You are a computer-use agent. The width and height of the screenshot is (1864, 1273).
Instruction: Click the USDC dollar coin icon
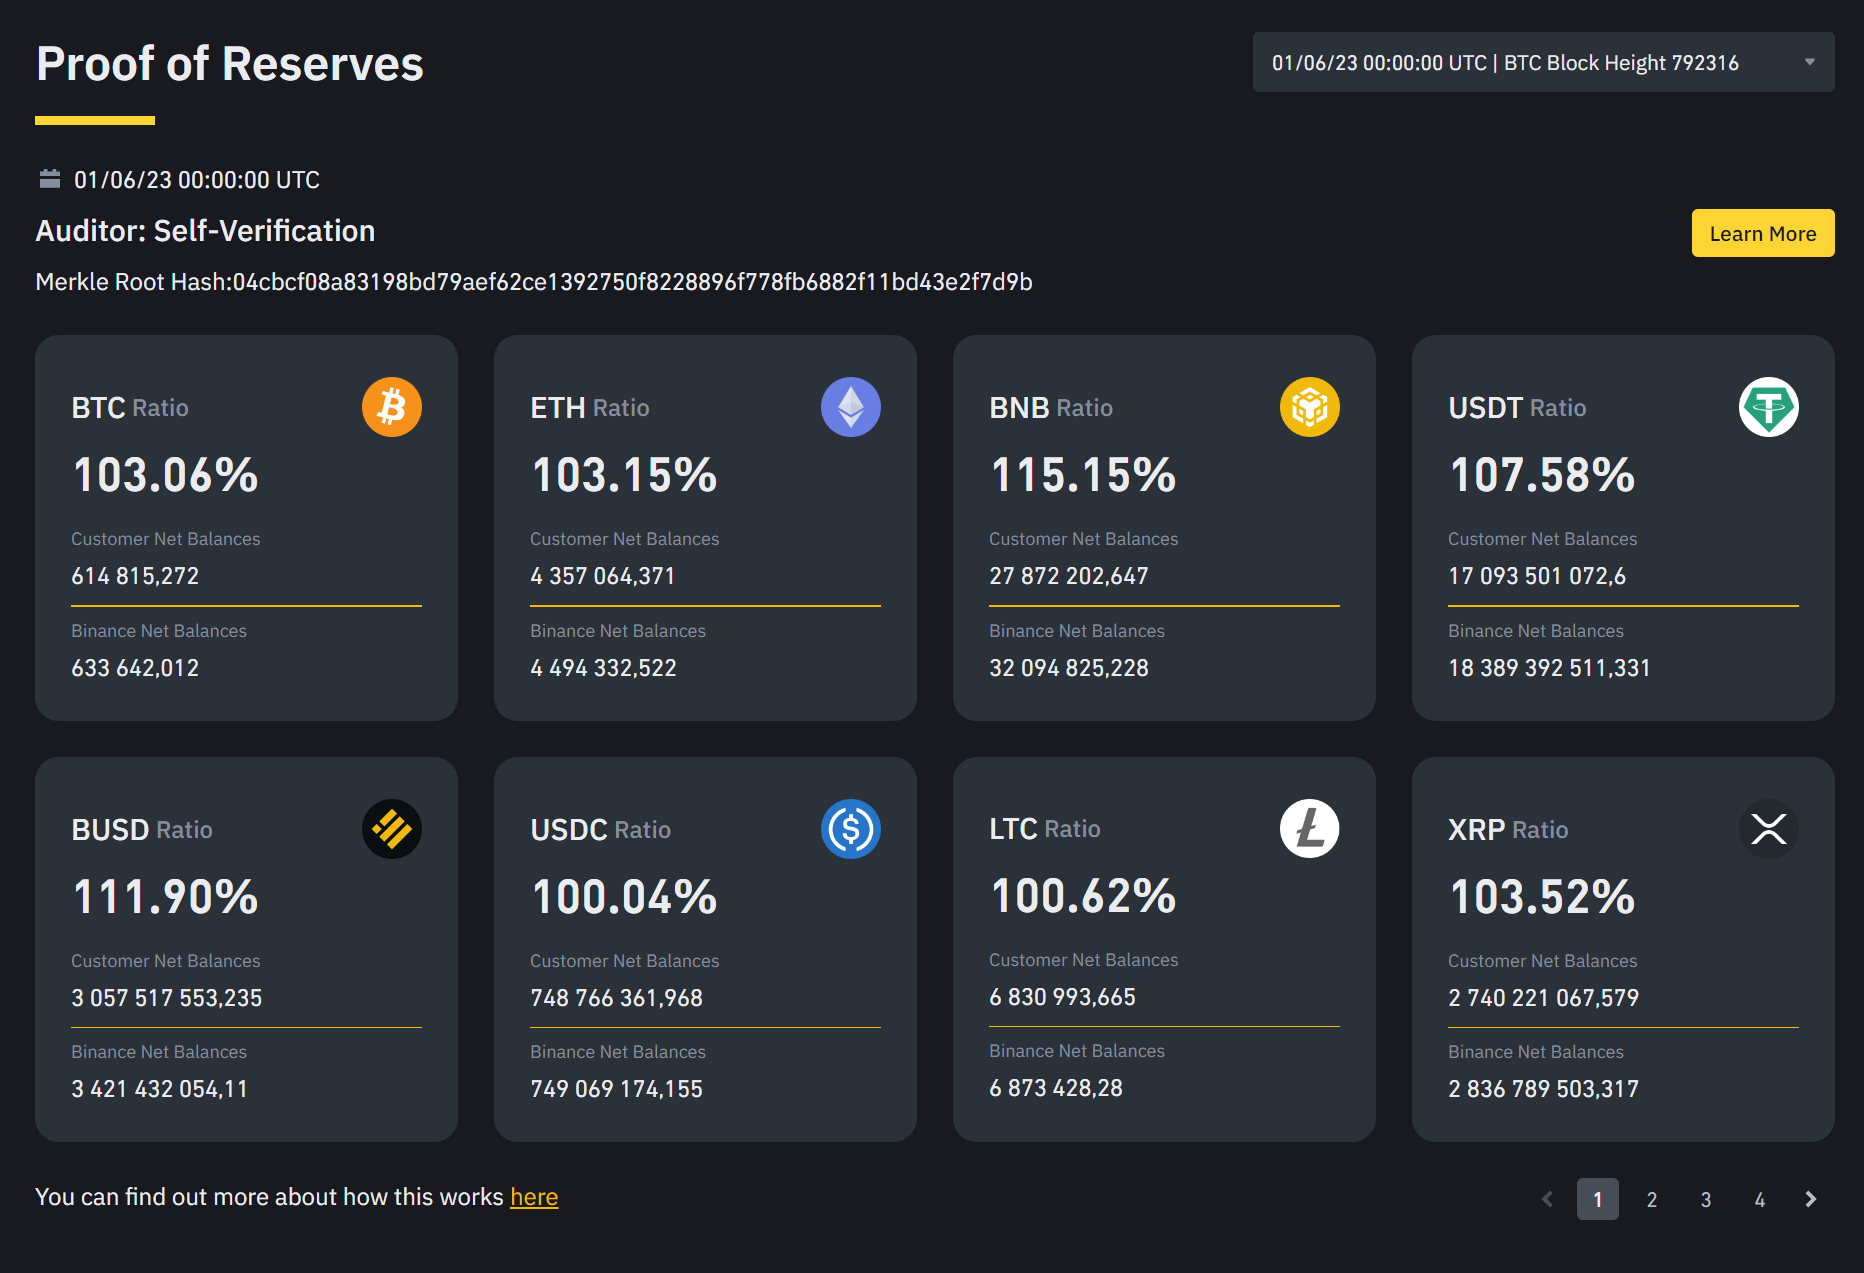point(850,829)
